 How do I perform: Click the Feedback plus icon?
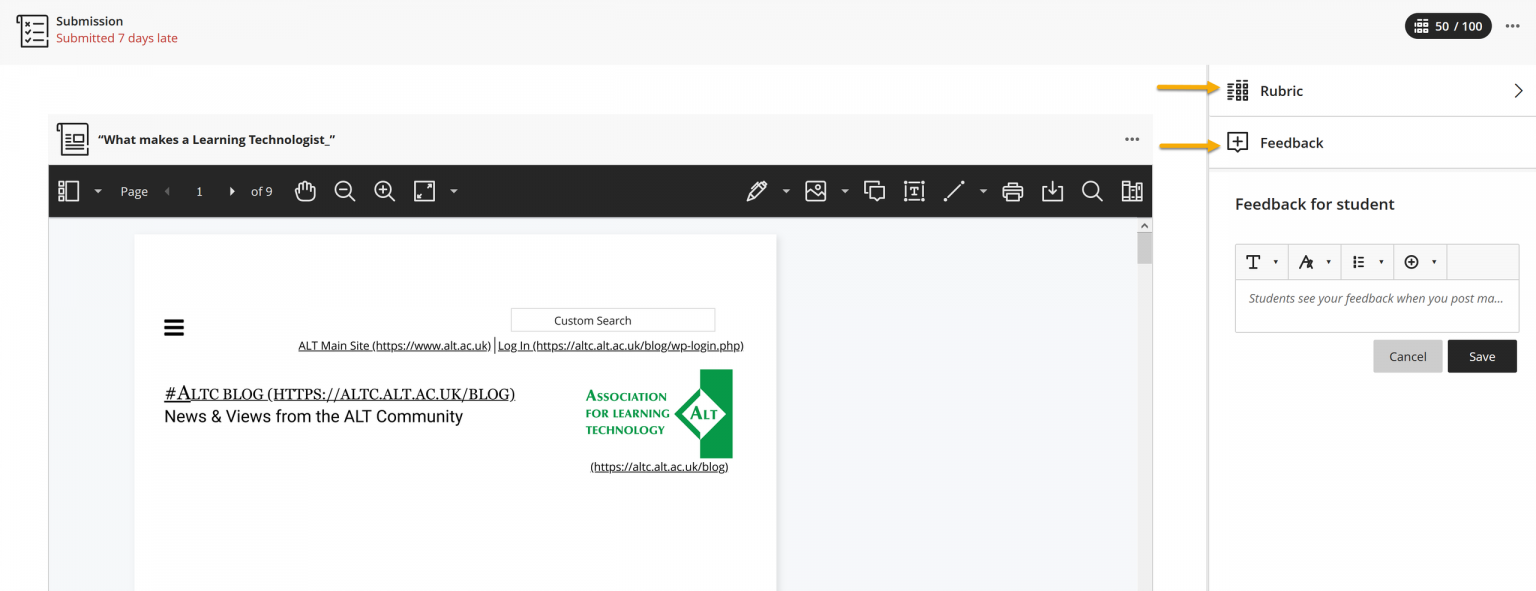tap(1237, 143)
